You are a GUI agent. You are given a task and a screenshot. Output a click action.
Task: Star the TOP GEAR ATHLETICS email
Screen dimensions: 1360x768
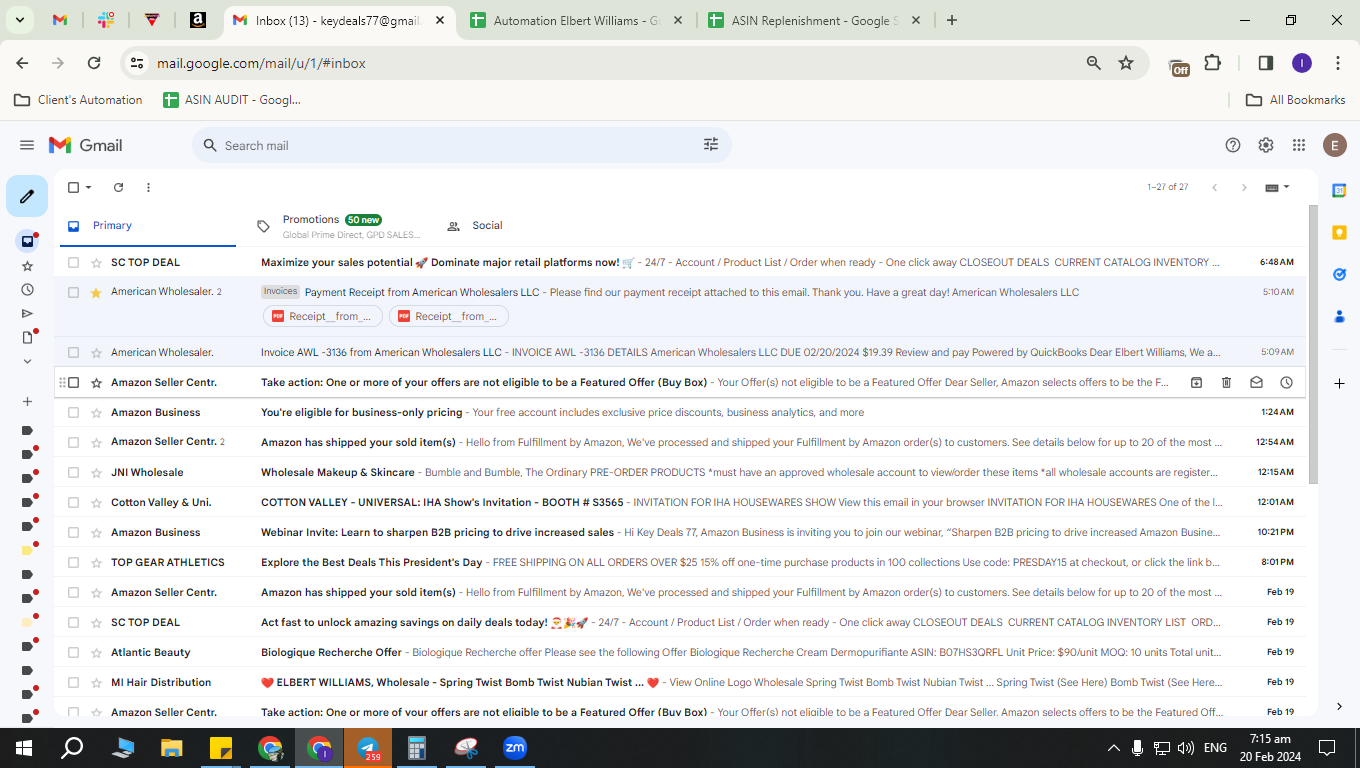[x=96, y=562]
